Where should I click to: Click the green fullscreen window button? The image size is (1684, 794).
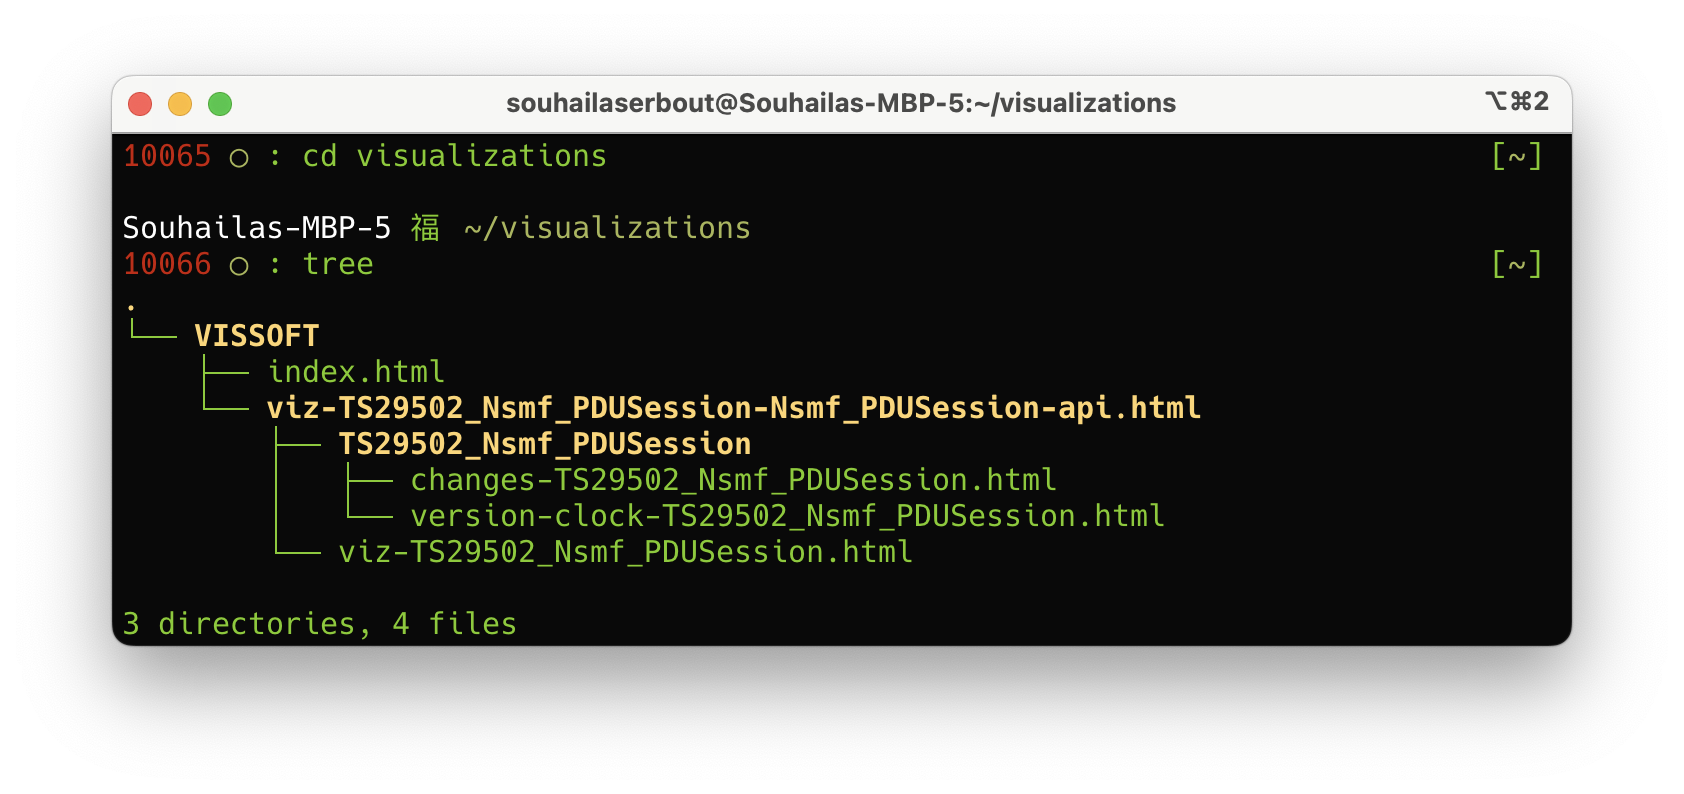(220, 104)
